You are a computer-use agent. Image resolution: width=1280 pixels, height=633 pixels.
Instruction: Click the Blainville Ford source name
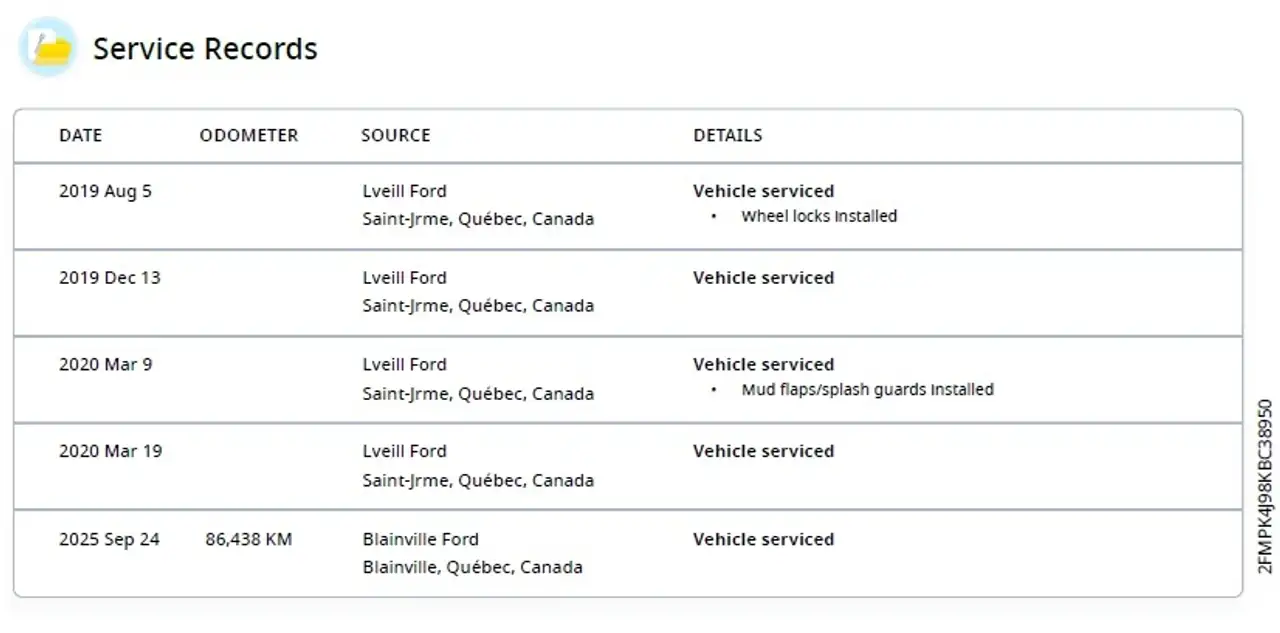(420, 539)
